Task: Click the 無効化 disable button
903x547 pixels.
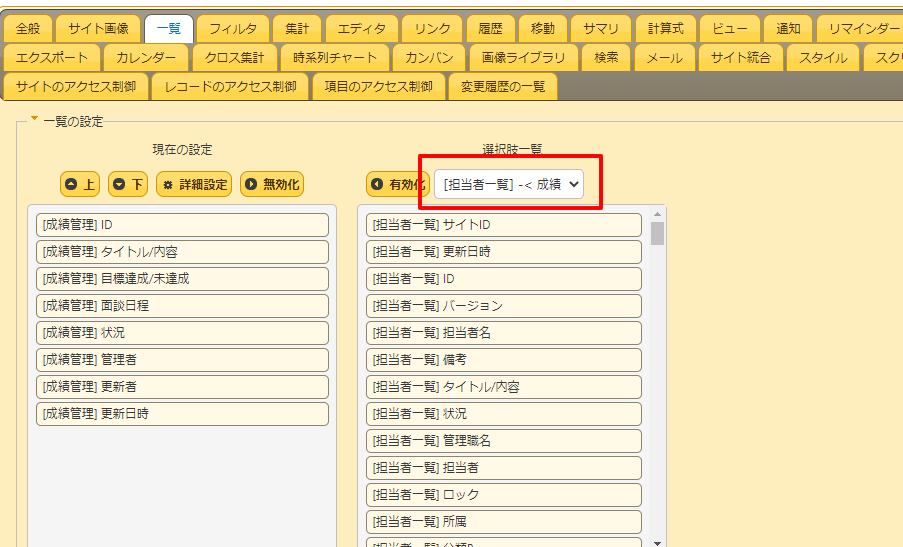Action: pyautogui.click(x=272, y=184)
